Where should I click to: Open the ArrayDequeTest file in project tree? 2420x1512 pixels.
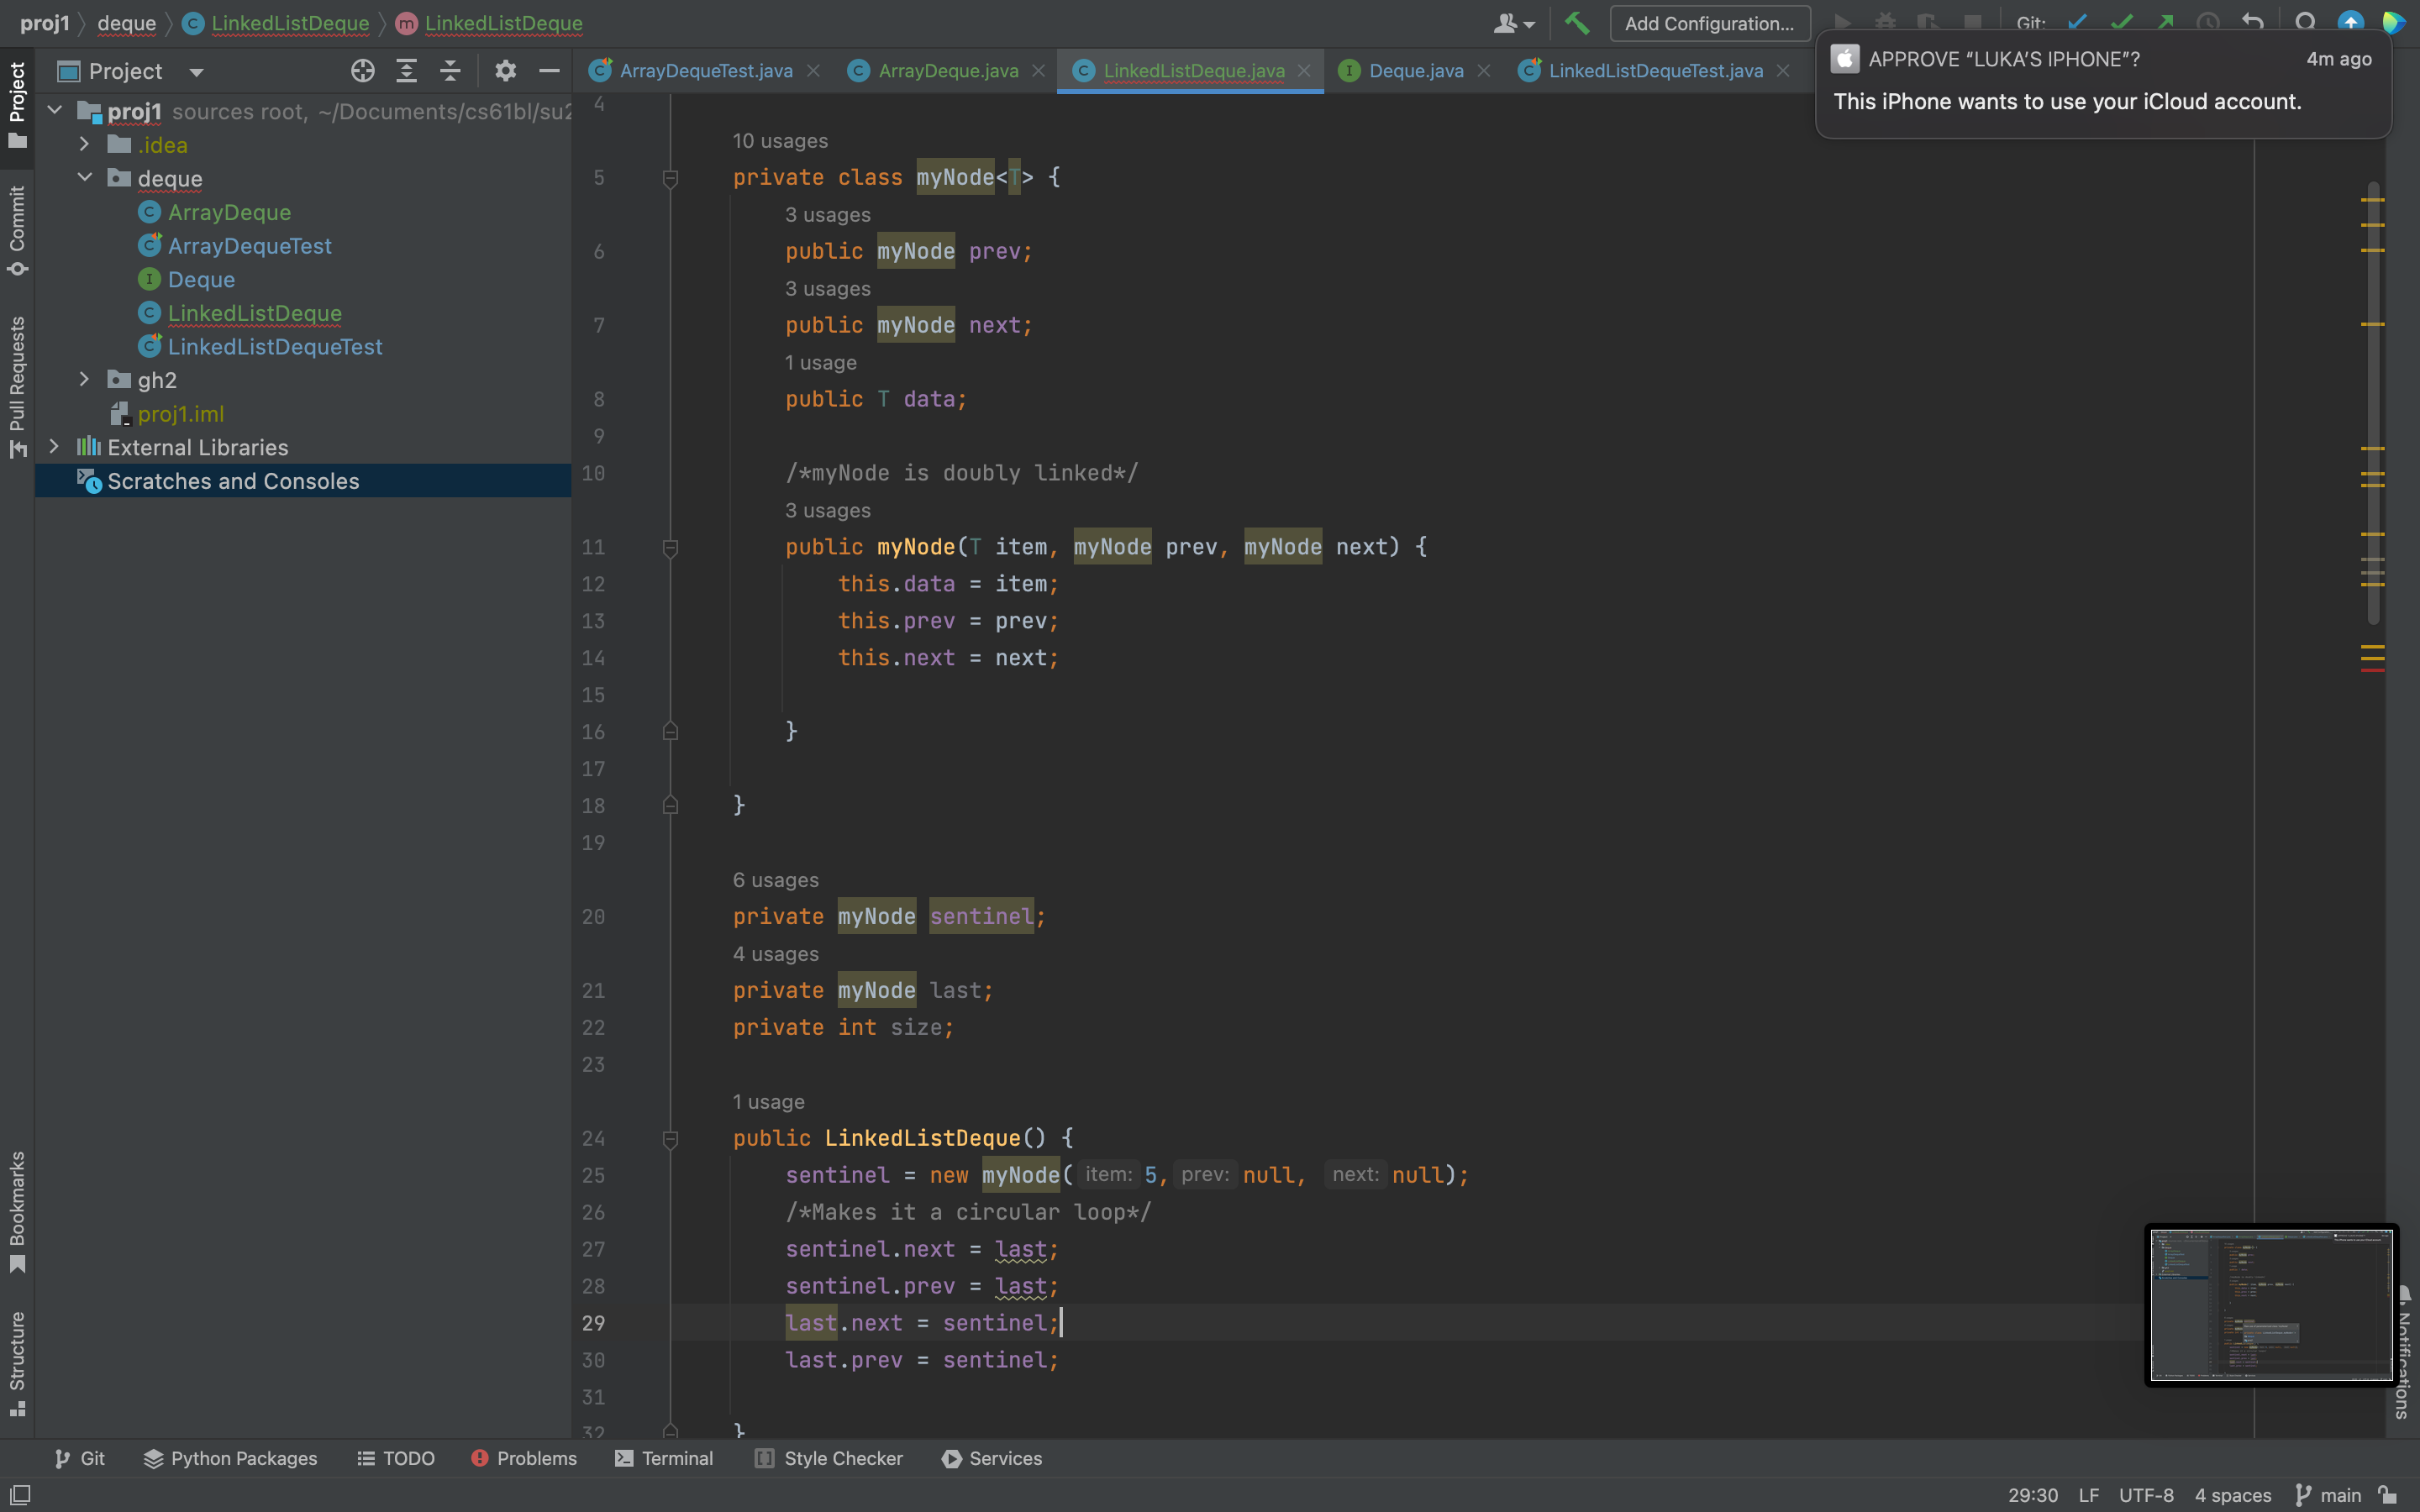coord(249,246)
